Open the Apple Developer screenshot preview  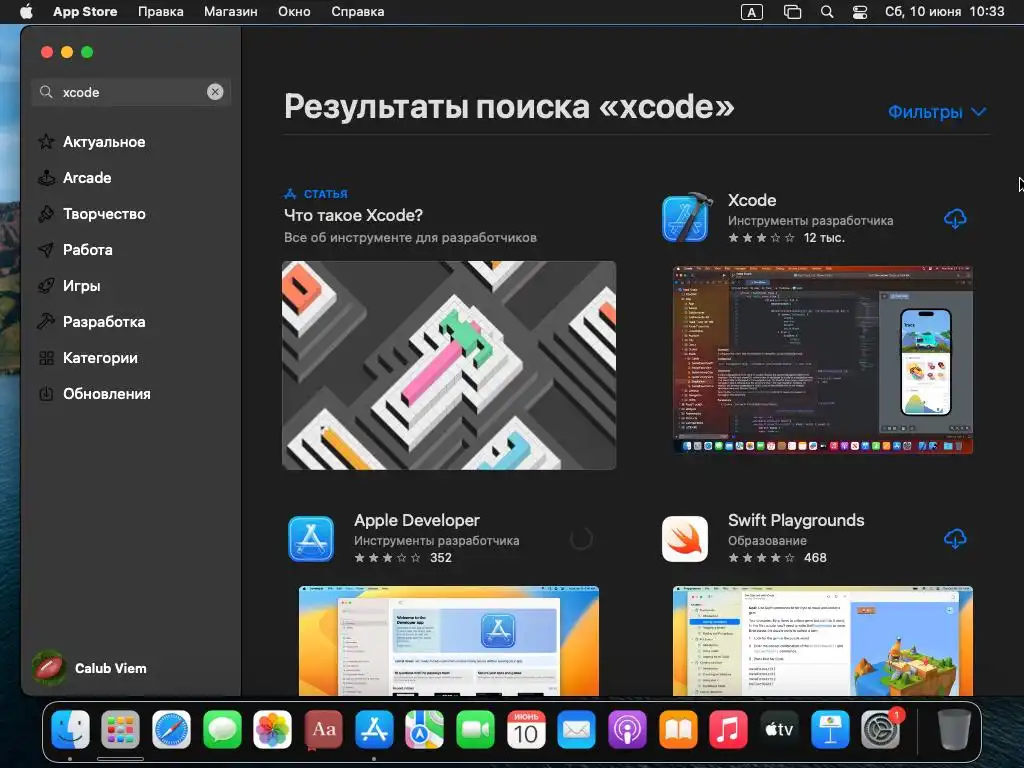click(x=449, y=641)
